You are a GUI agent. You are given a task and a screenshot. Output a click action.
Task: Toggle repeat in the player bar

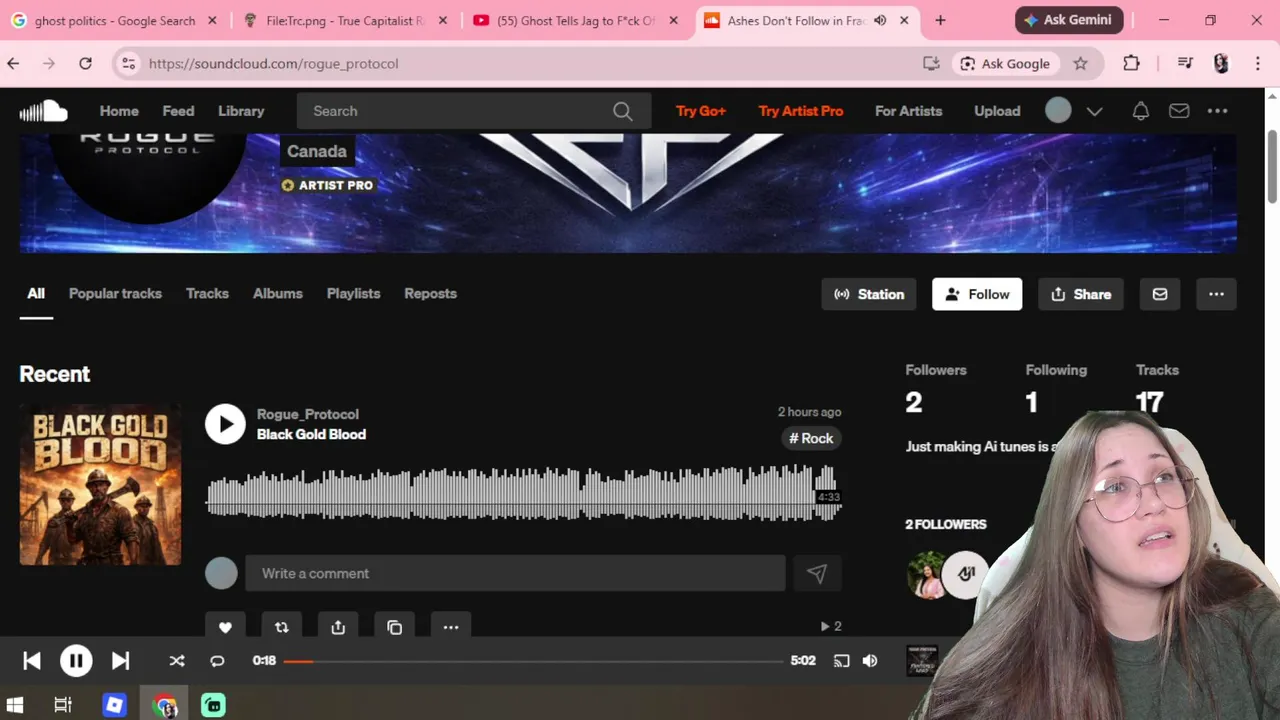point(217,660)
